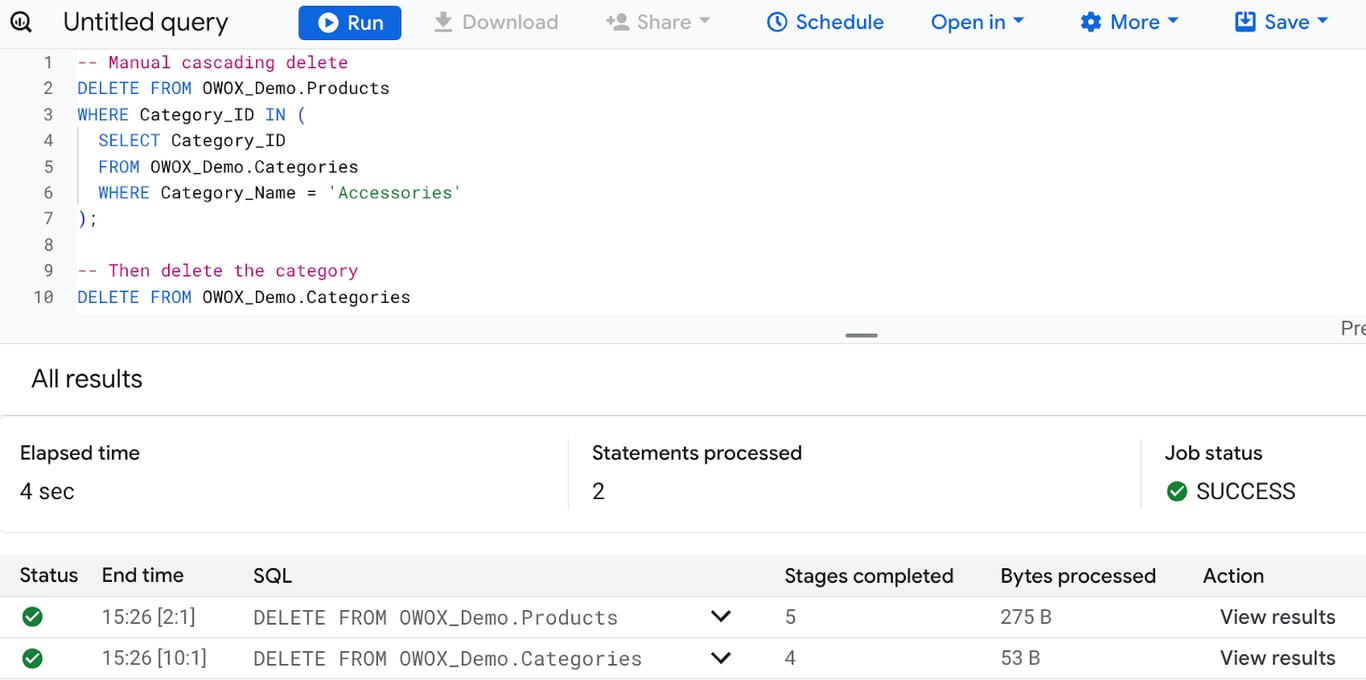The image size is (1366, 680).
Task: Expand the DELETE FROM OWOX_Demo.Products SQL chevron
Action: [720, 617]
